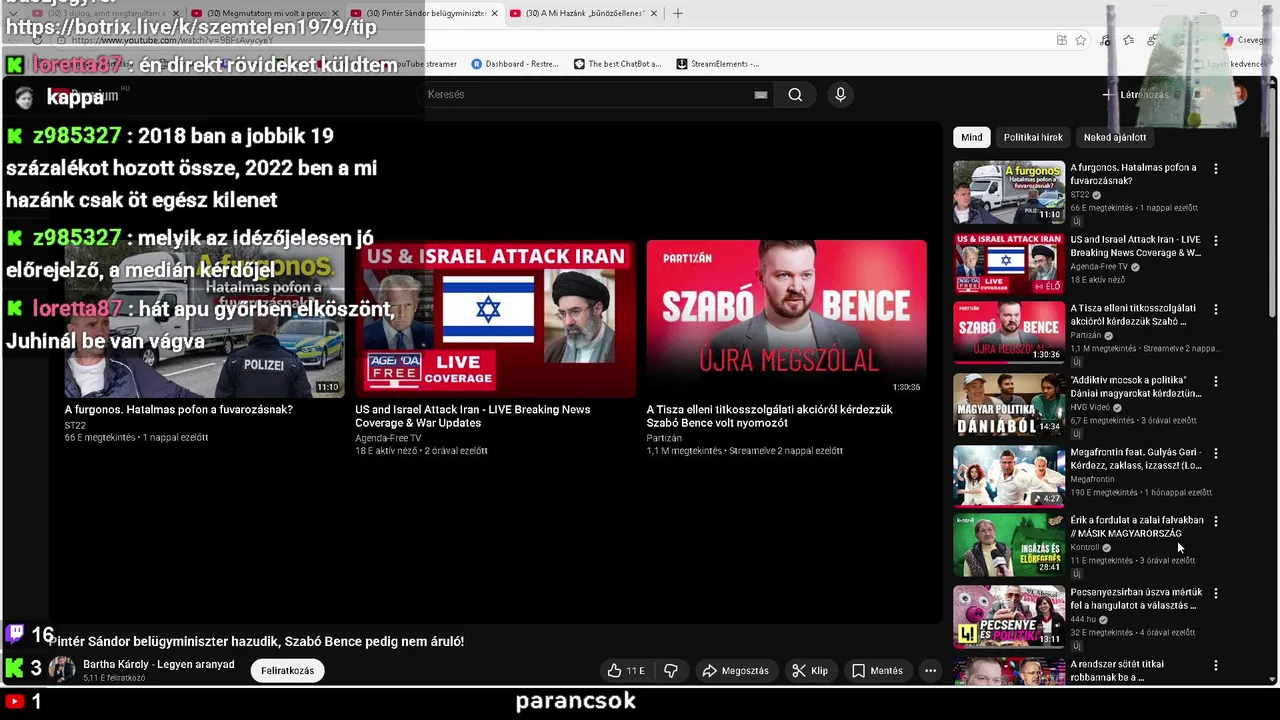1280x720 pixels.
Task: Open options menu for Érik a fordulat sidebar video
Action: coord(1216,521)
